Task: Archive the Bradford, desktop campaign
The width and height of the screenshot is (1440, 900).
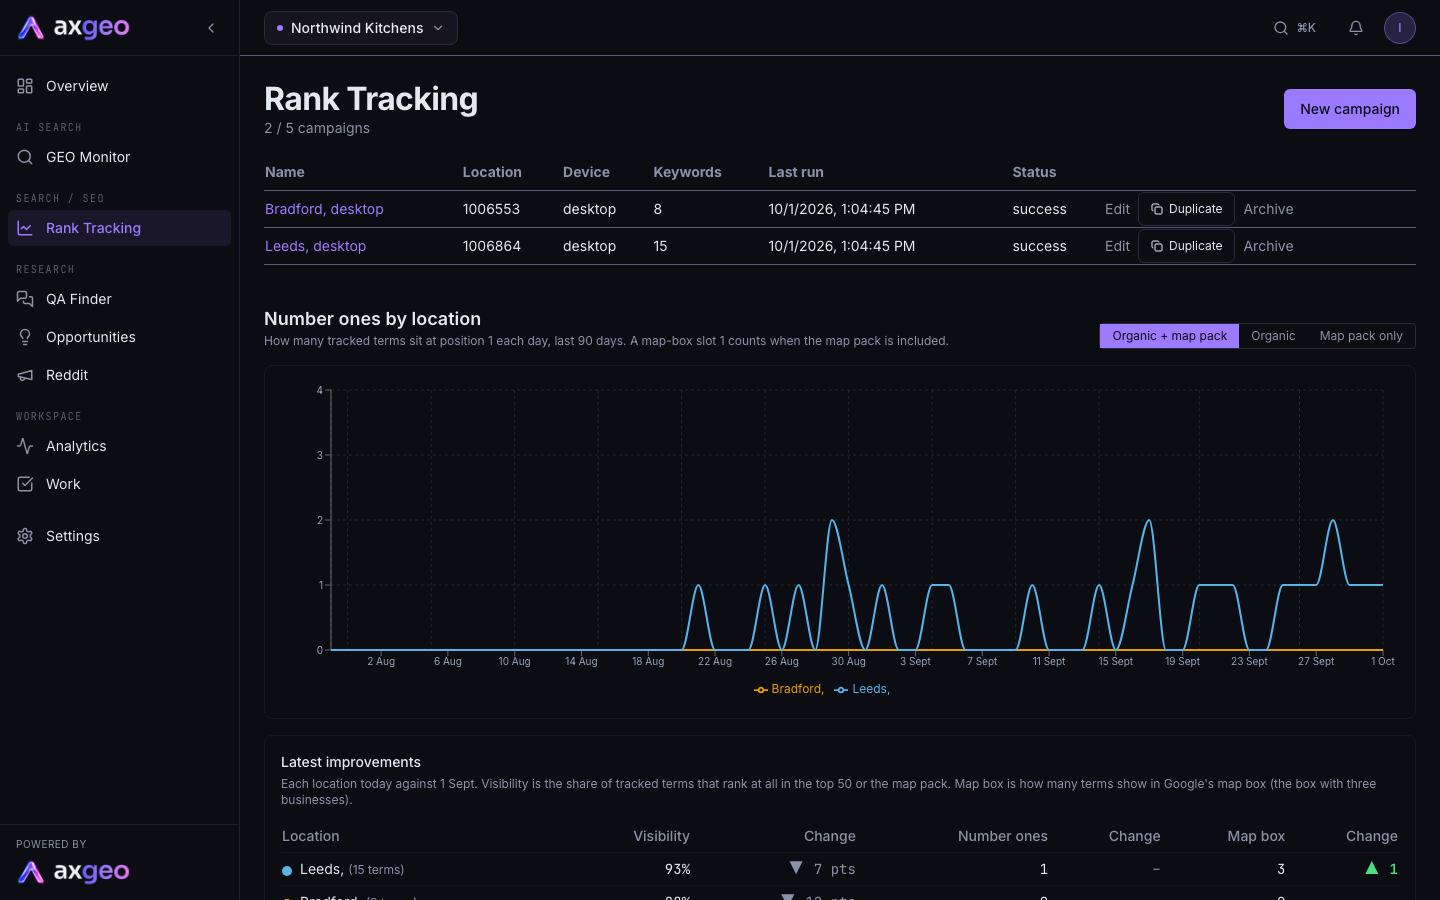Action: [1268, 209]
